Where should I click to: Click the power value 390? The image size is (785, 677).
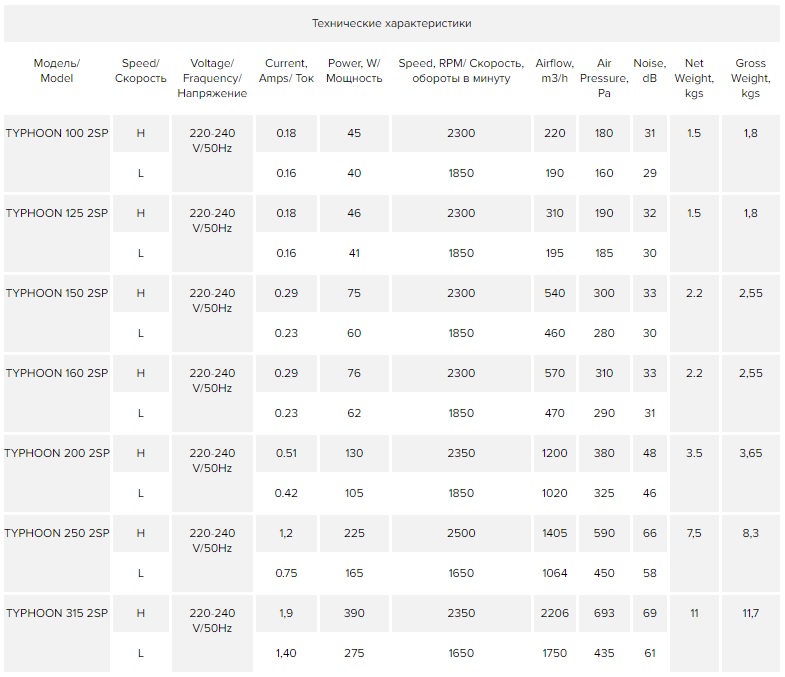[x=354, y=613]
